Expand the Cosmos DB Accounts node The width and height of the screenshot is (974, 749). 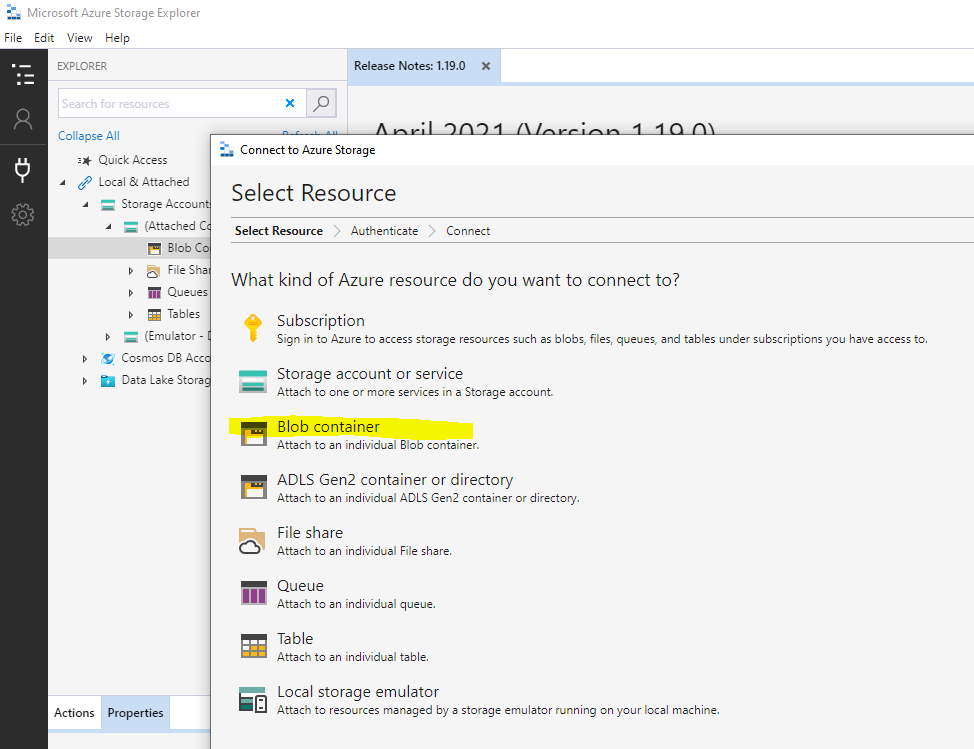pyautogui.click(x=85, y=358)
